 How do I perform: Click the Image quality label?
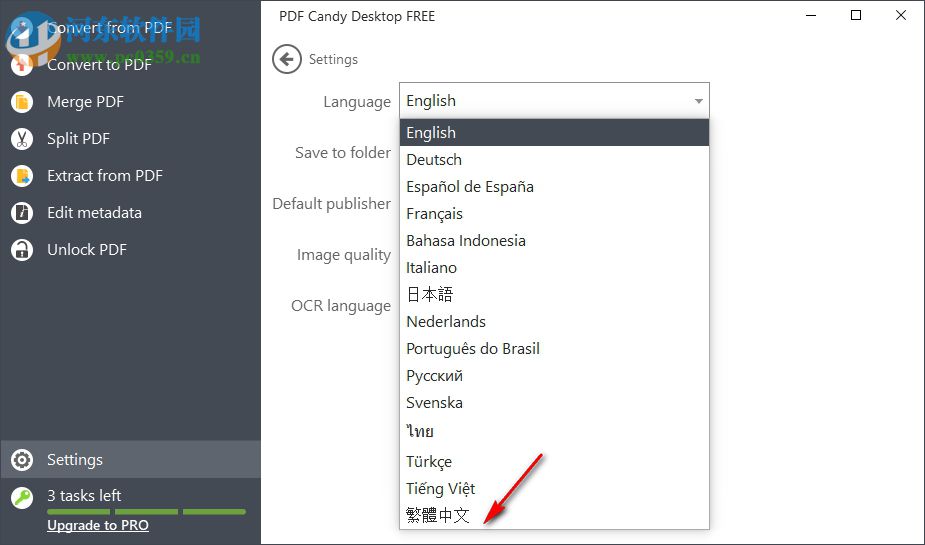click(x=344, y=255)
